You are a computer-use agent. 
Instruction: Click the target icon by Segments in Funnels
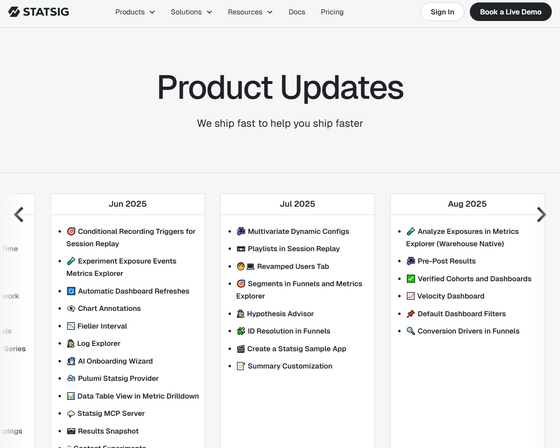click(241, 284)
